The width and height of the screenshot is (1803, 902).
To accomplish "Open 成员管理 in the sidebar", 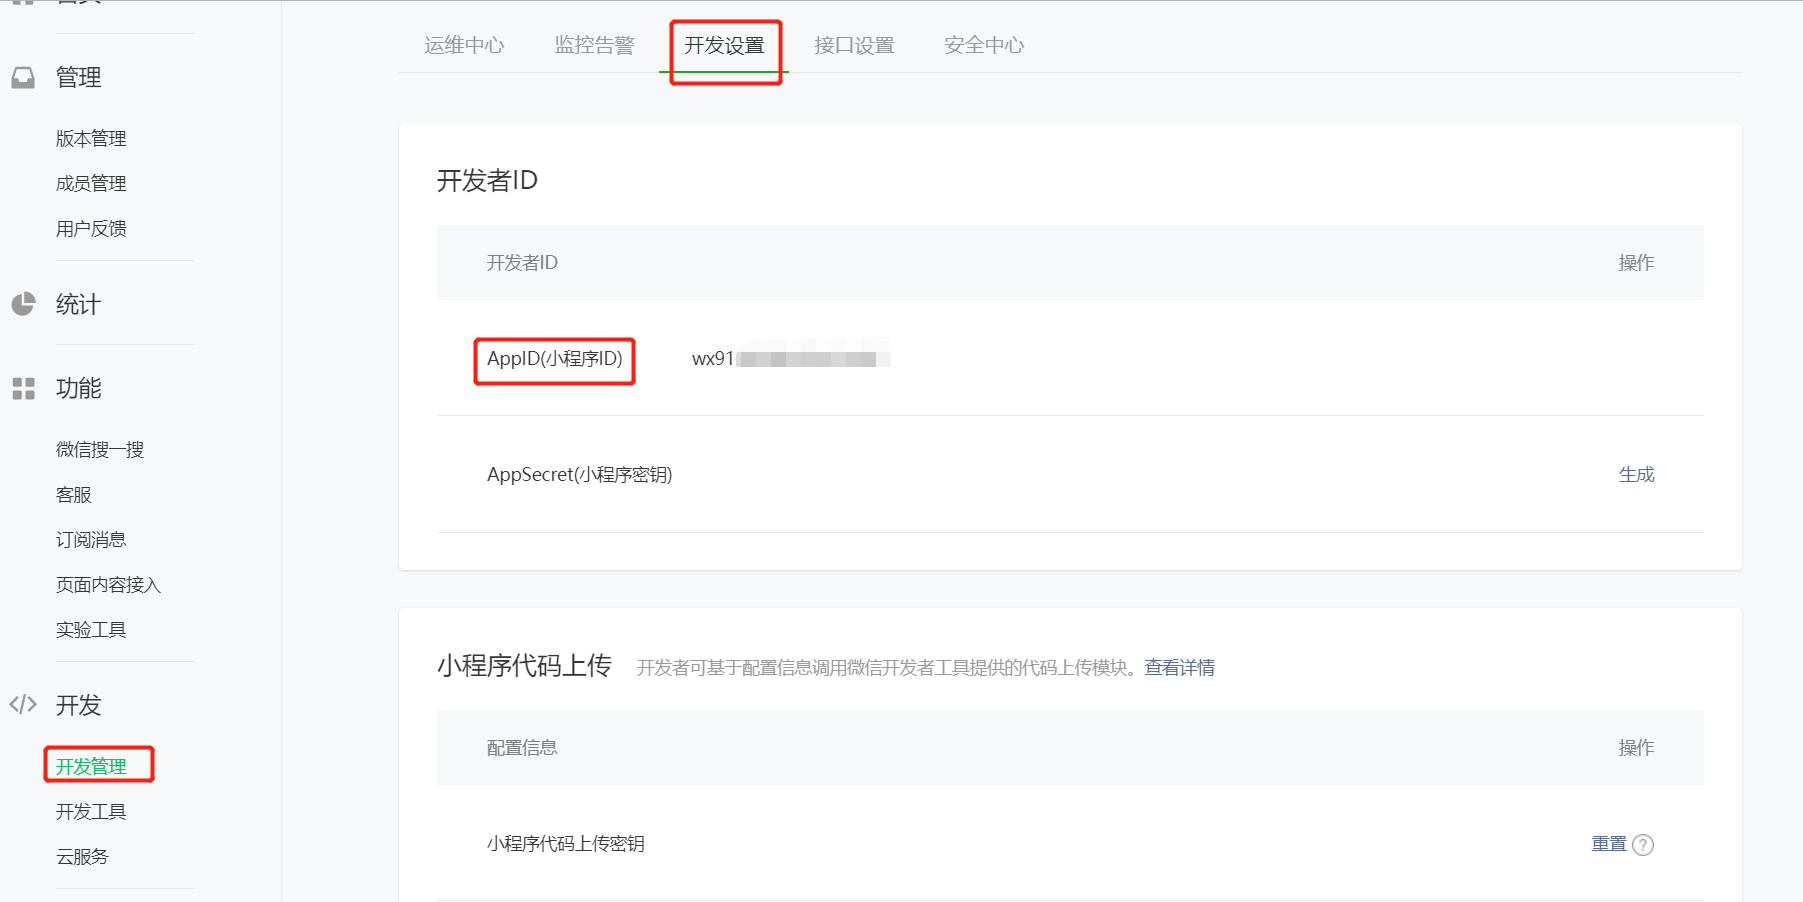I will tap(91, 183).
